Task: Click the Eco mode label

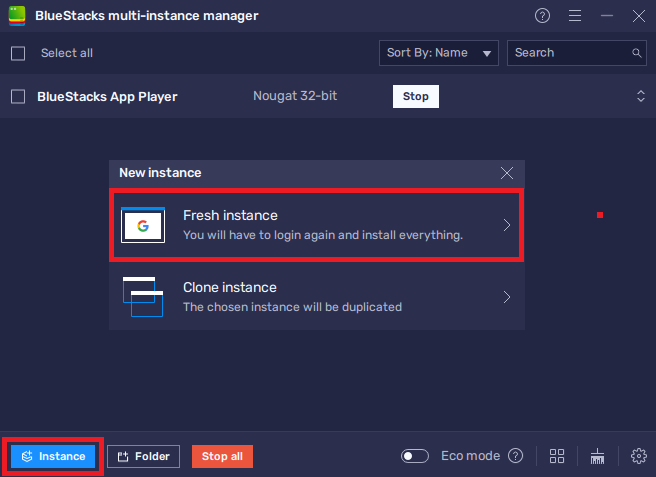Action: [471, 456]
